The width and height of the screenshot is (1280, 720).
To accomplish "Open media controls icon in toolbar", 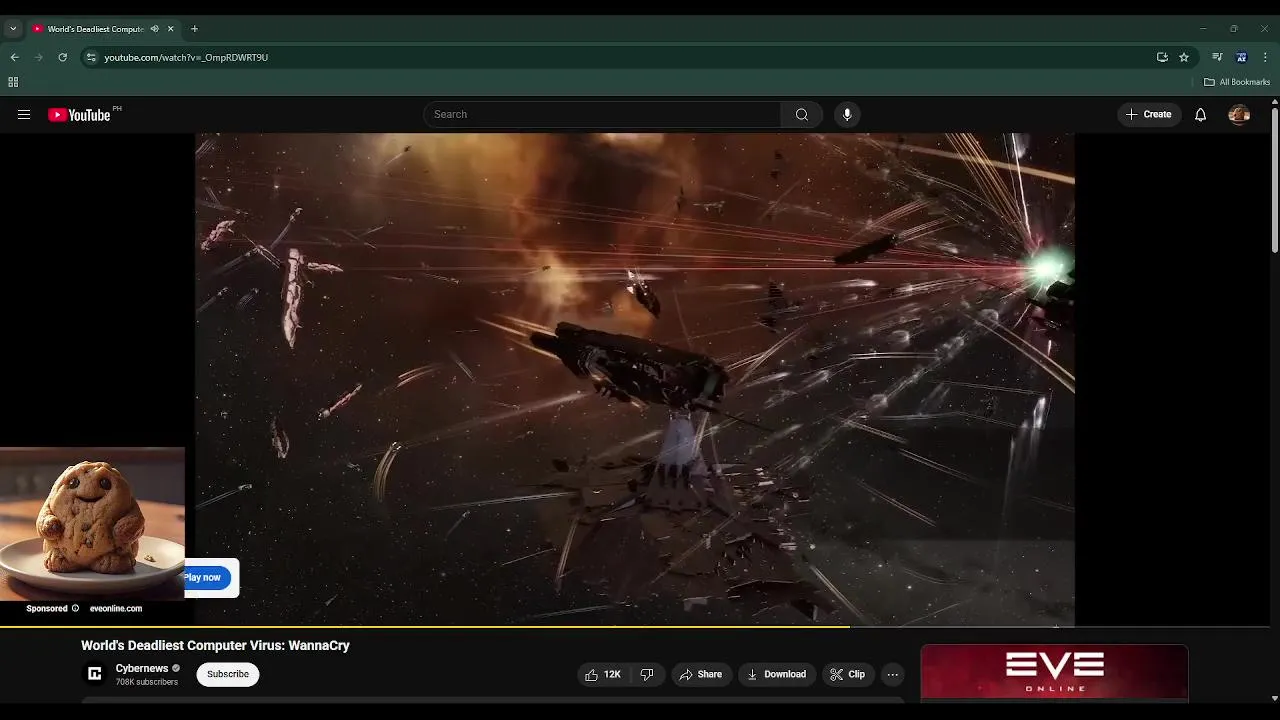I will tap(1217, 57).
